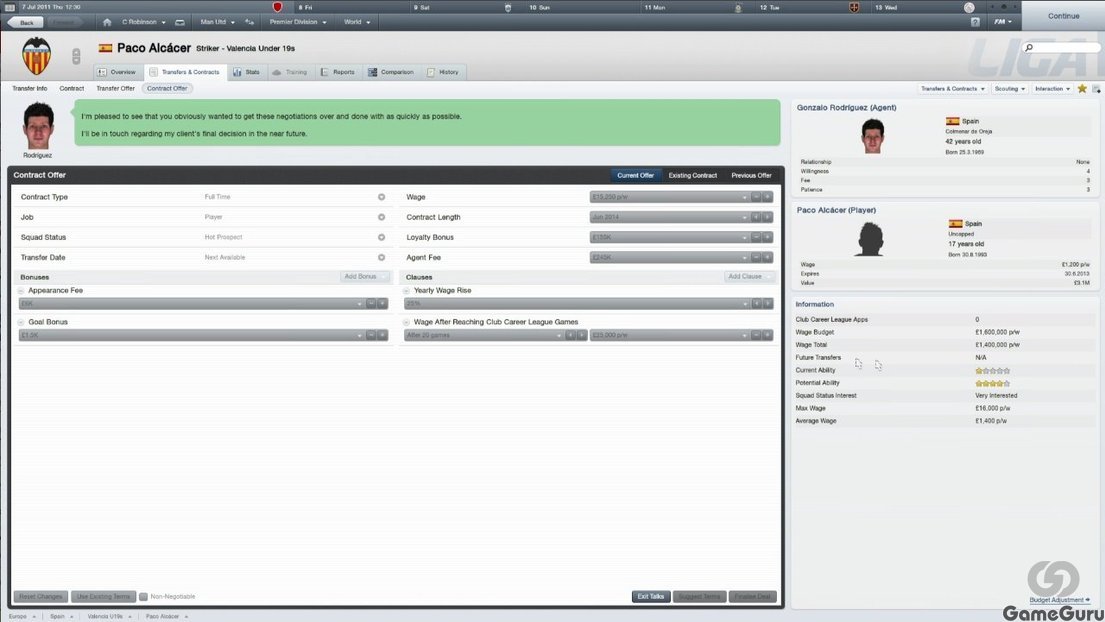Step the player selector arrows beside the crest
The height and width of the screenshot is (622, 1105).
(x=76, y=56)
